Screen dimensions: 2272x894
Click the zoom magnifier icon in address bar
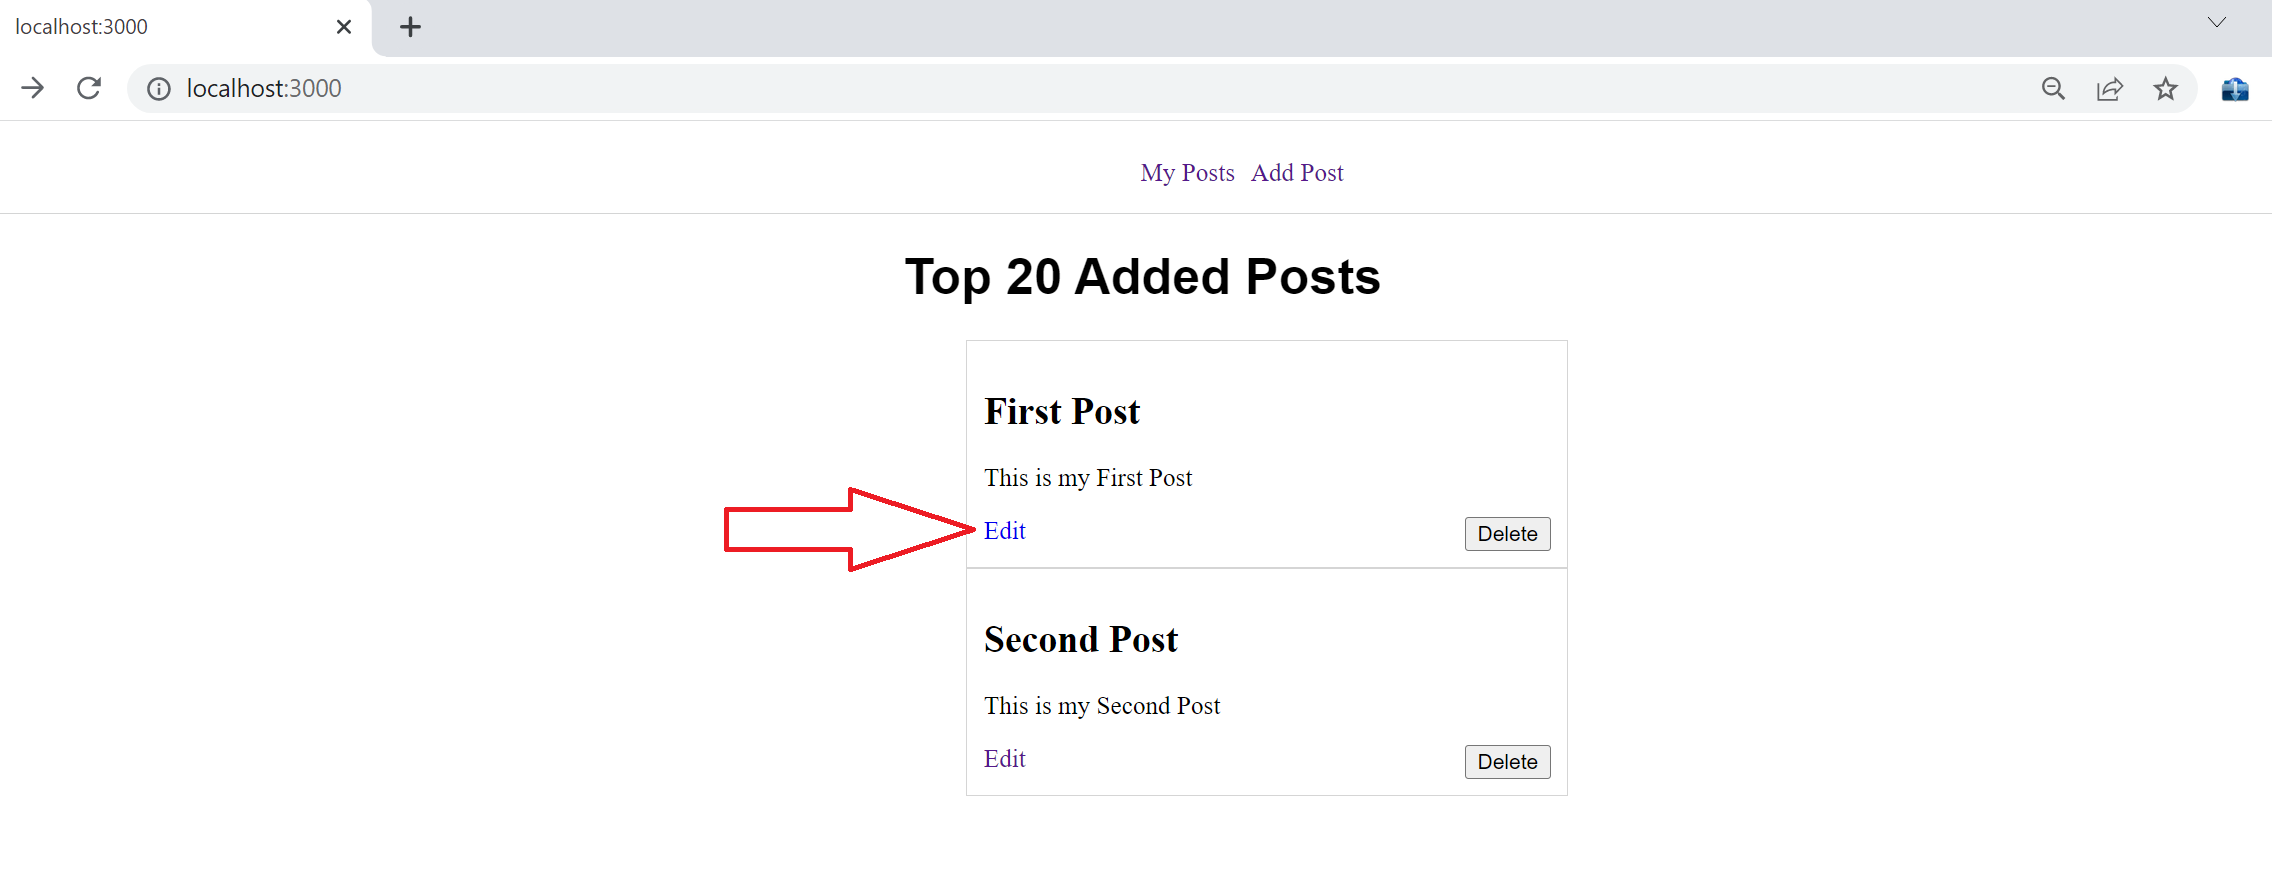2053,89
